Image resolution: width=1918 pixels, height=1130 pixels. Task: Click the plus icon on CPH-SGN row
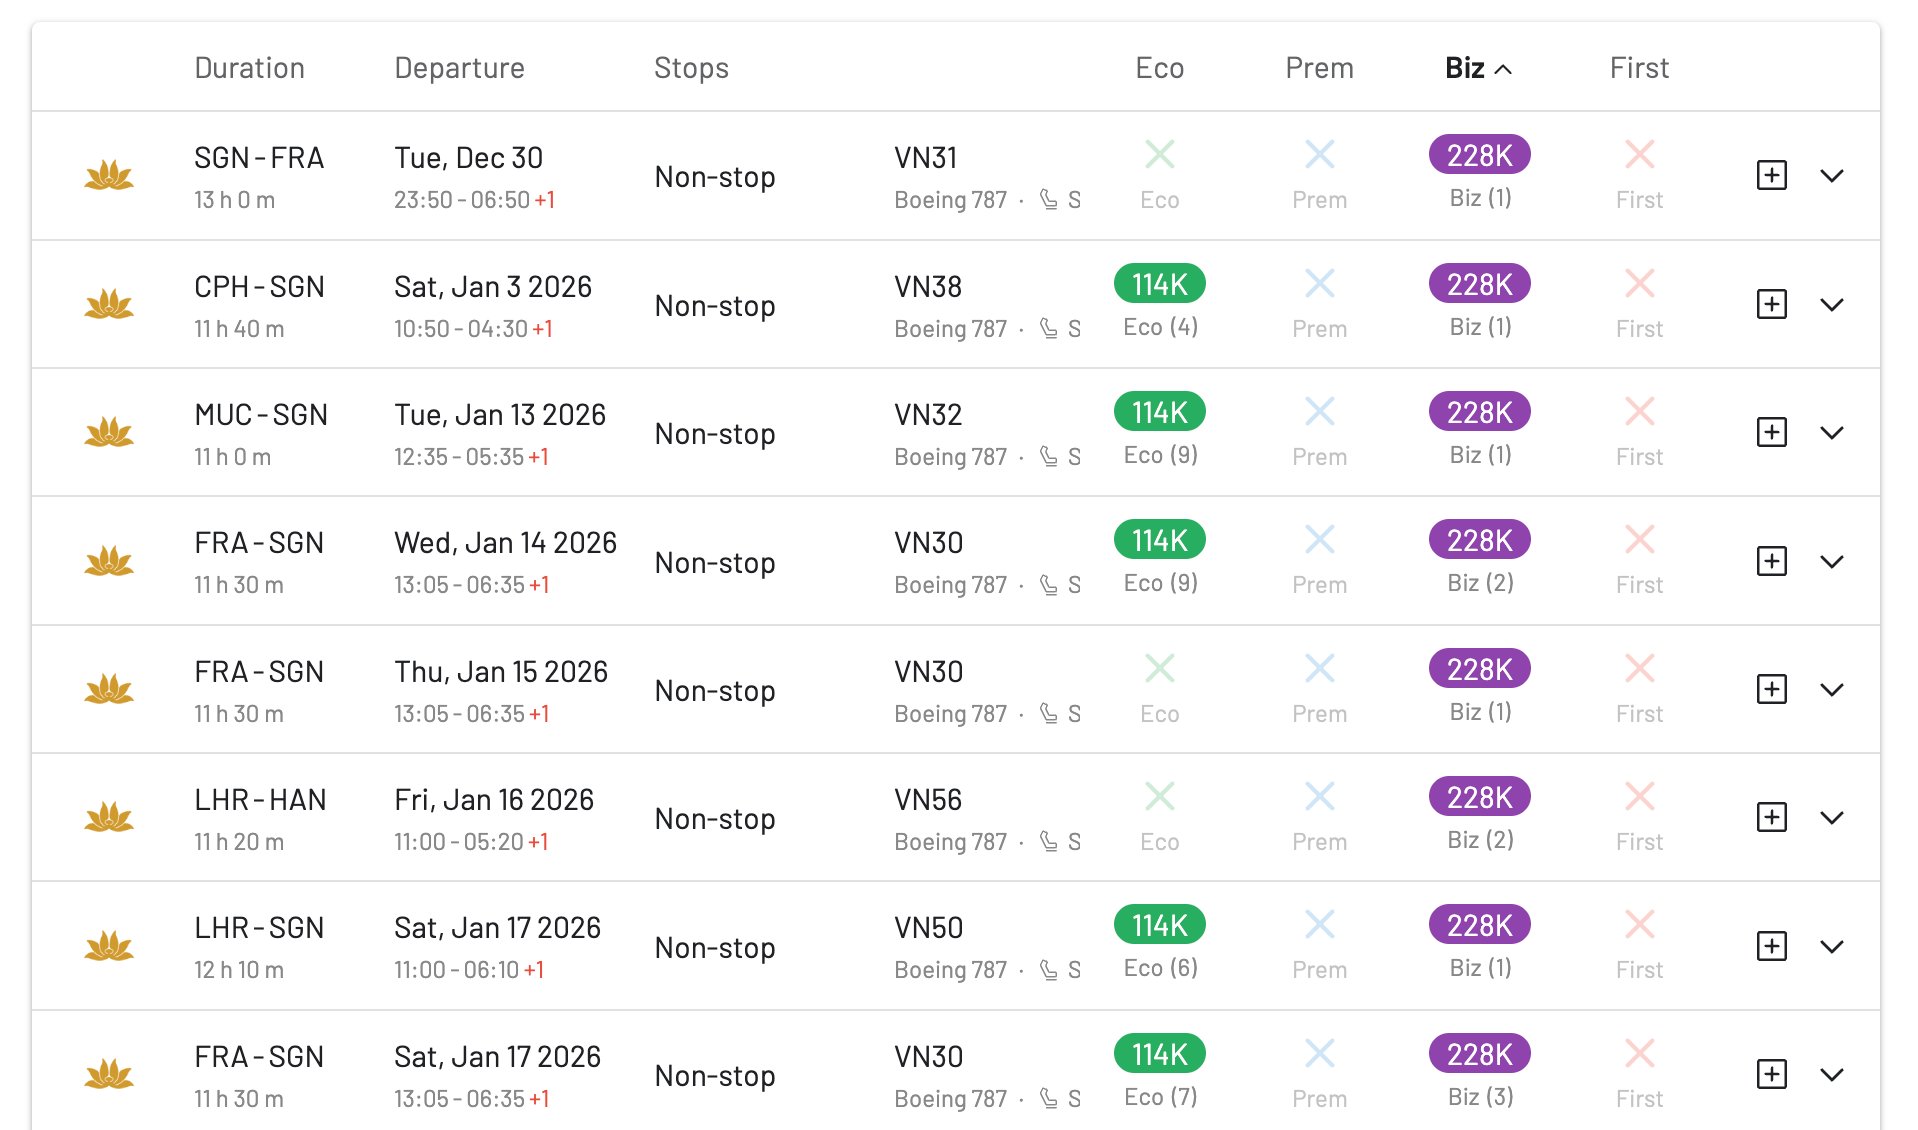coord(1771,304)
